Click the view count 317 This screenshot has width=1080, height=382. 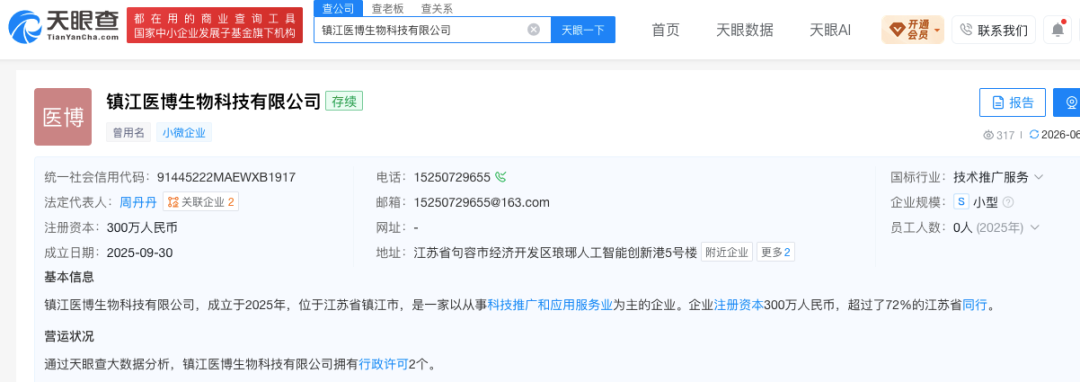point(999,136)
